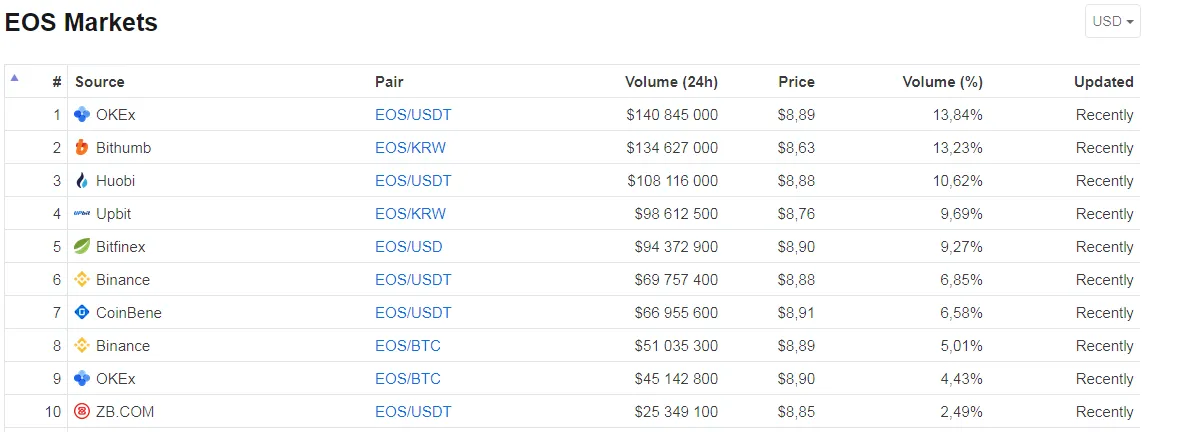Click the 9,69% volume share cell
1184x432 pixels.
click(x=962, y=214)
